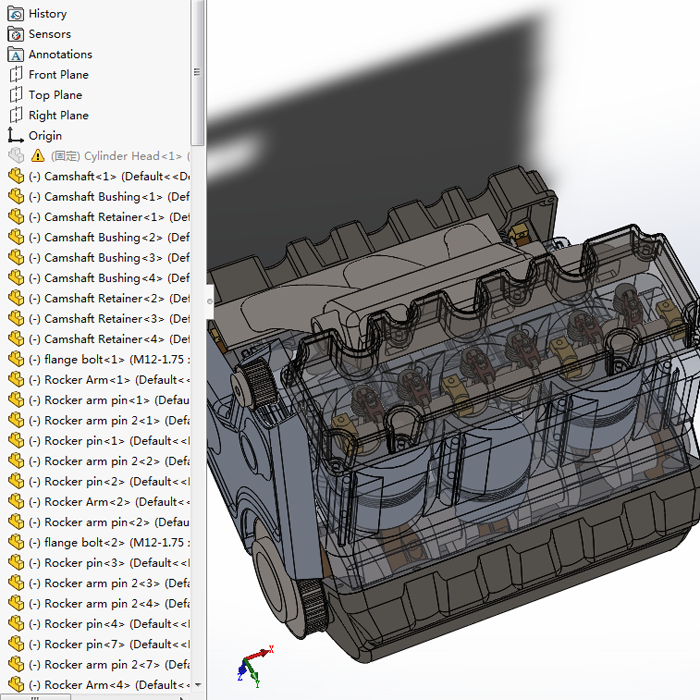Click the Annotations folder icon

click(16, 54)
